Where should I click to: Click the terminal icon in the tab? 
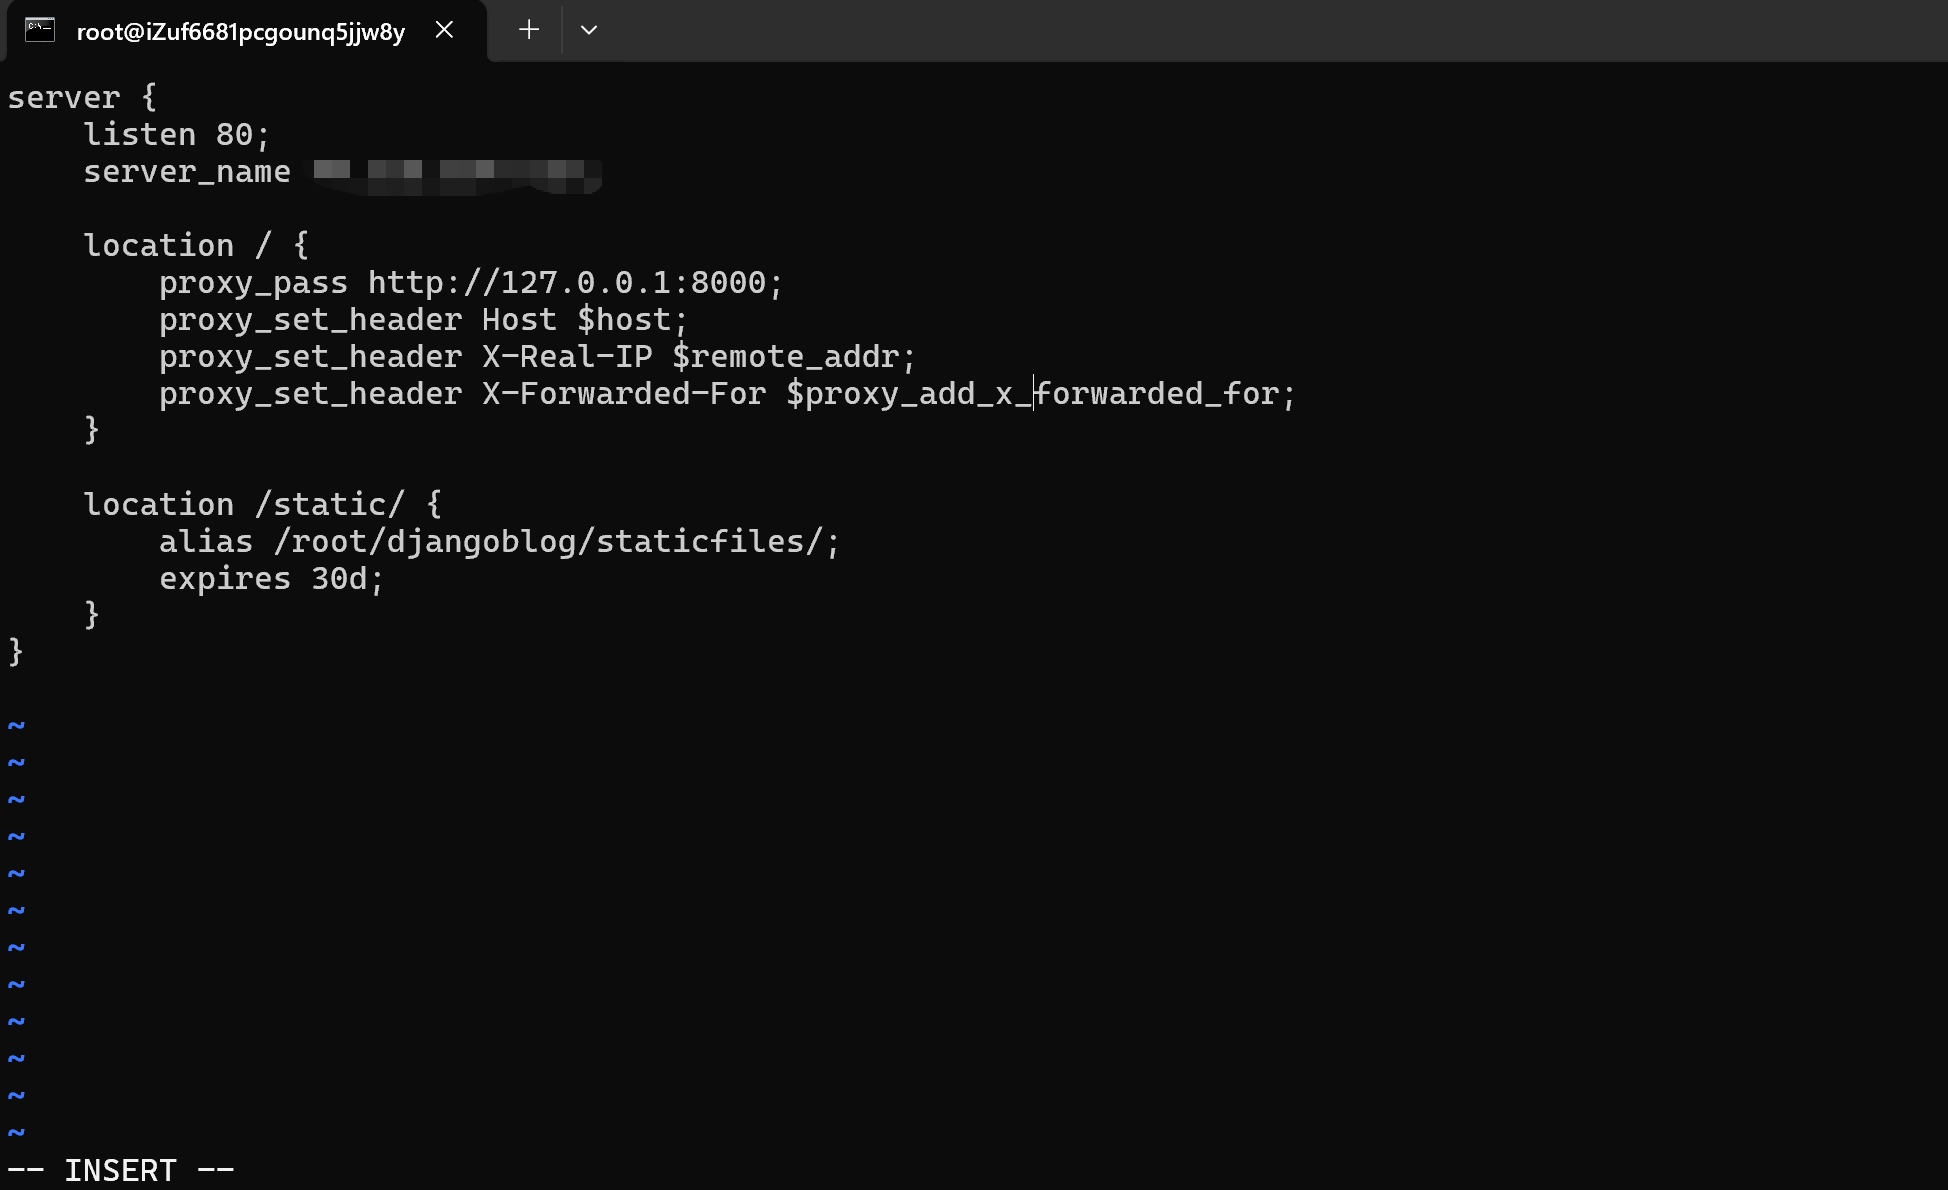pos(40,29)
